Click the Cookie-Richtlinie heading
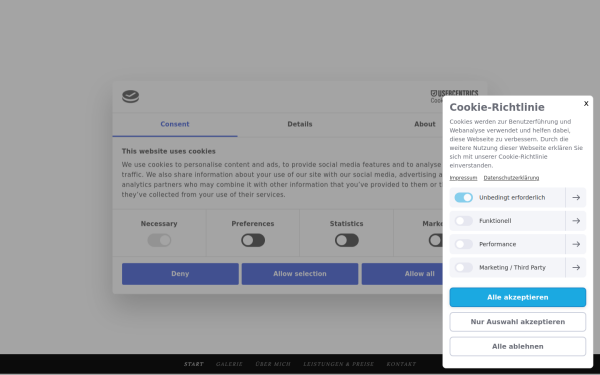 pos(497,107)
